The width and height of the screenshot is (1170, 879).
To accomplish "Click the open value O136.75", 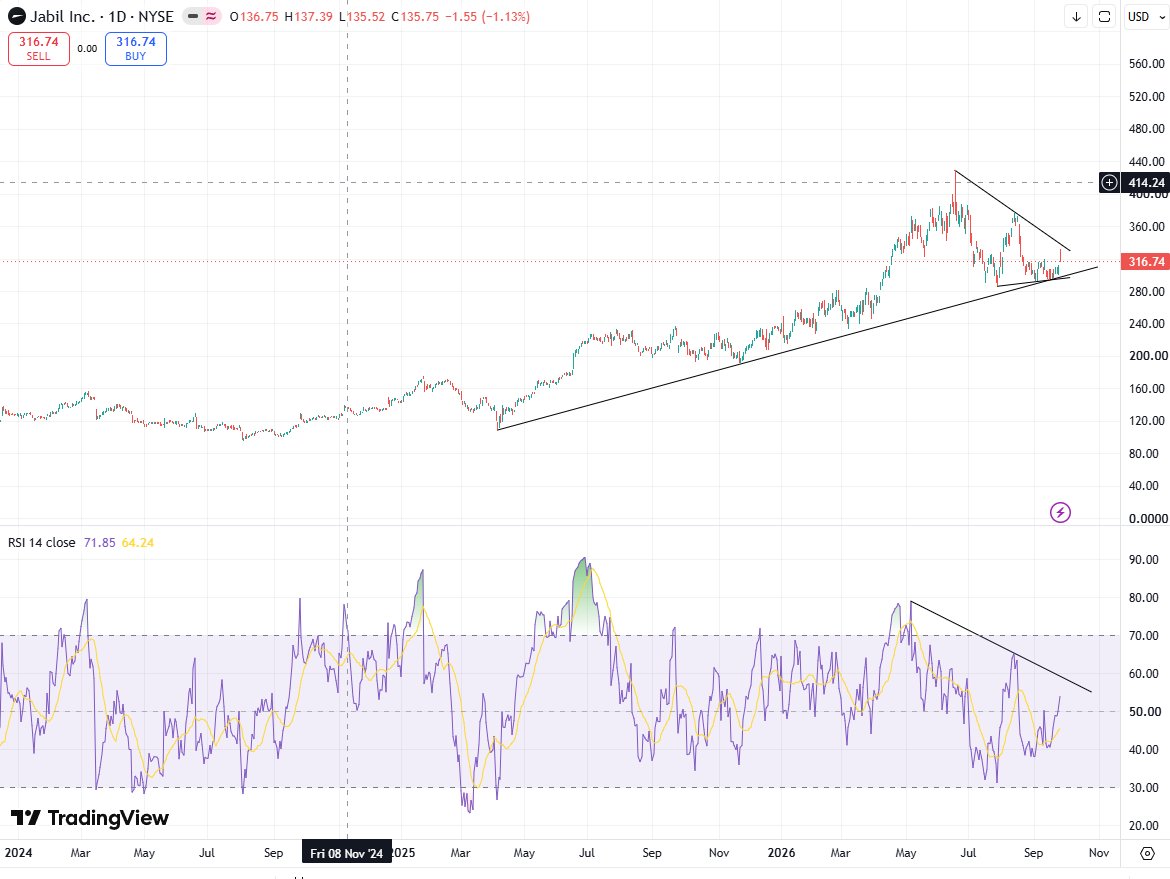I will 254,16.
